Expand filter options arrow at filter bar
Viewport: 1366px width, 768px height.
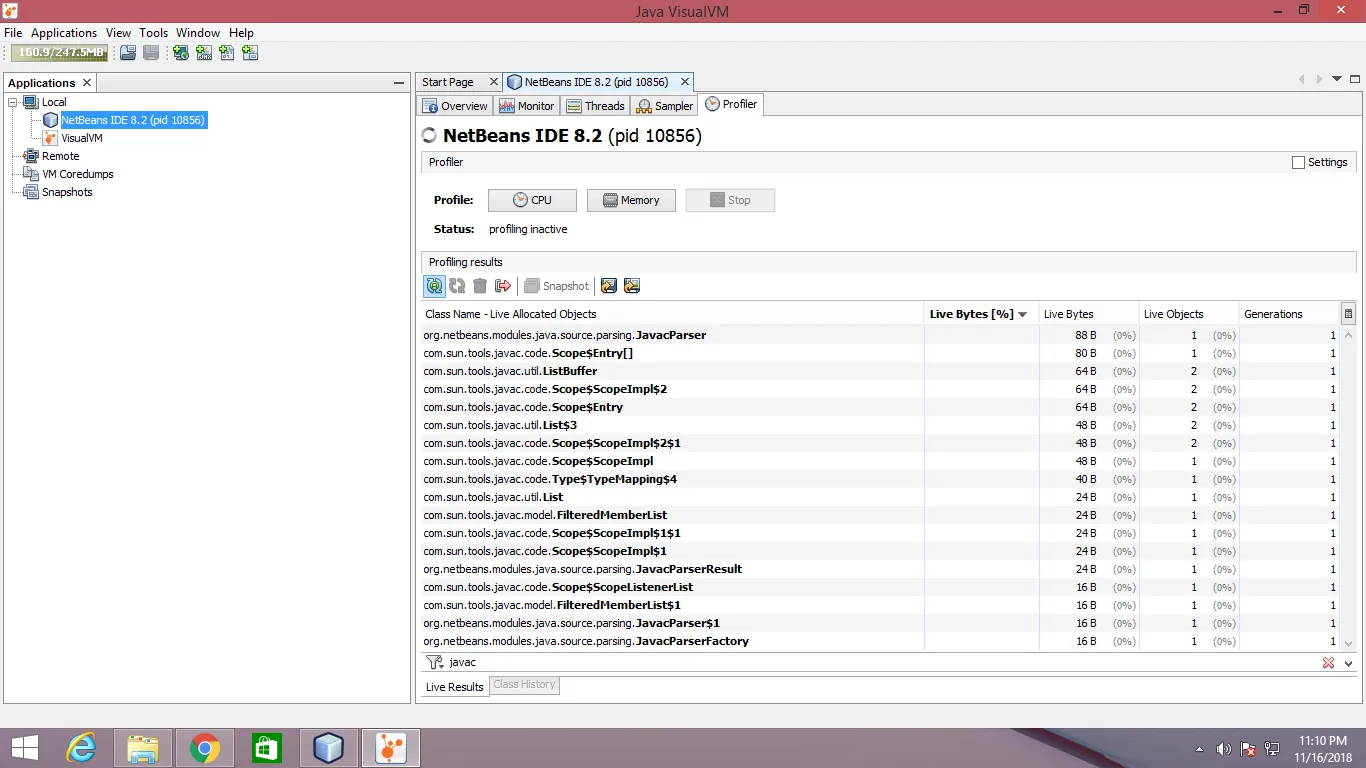click(x=1348, y=663)
